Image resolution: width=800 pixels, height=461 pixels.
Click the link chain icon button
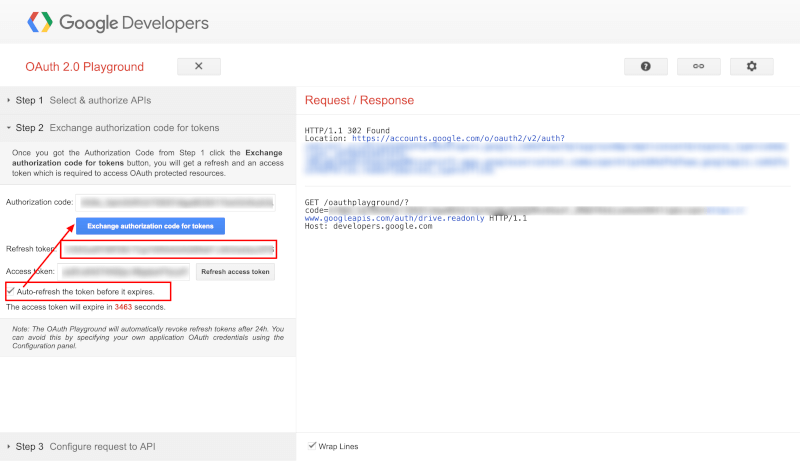698,66
